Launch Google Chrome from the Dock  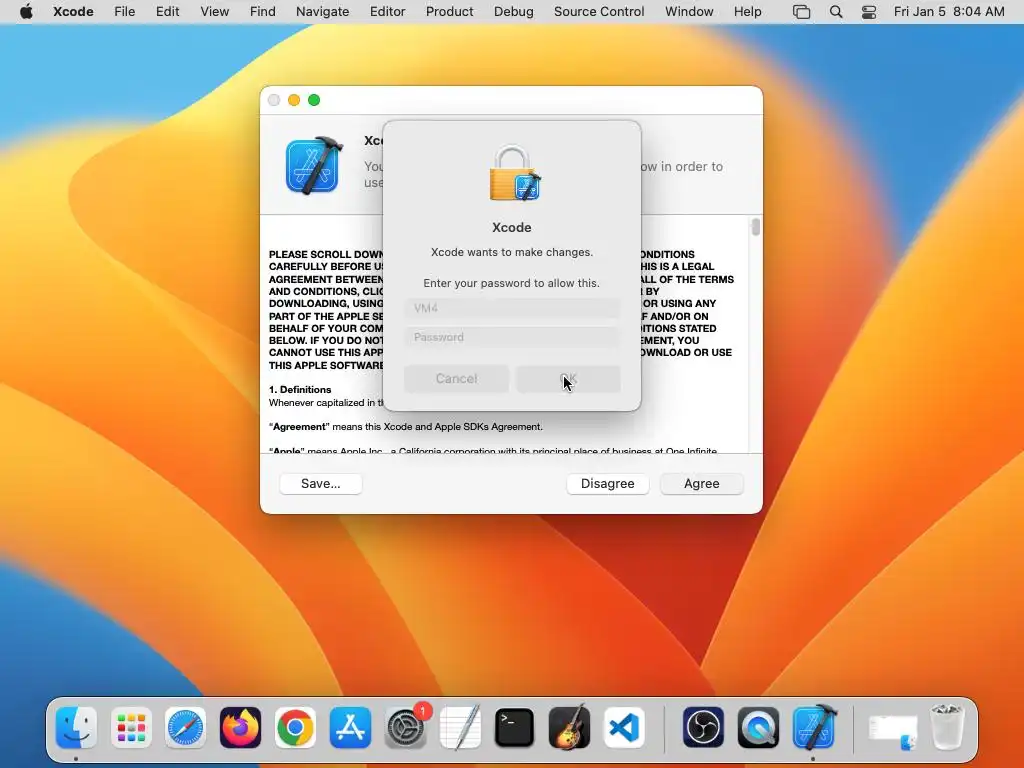[295, 727]
